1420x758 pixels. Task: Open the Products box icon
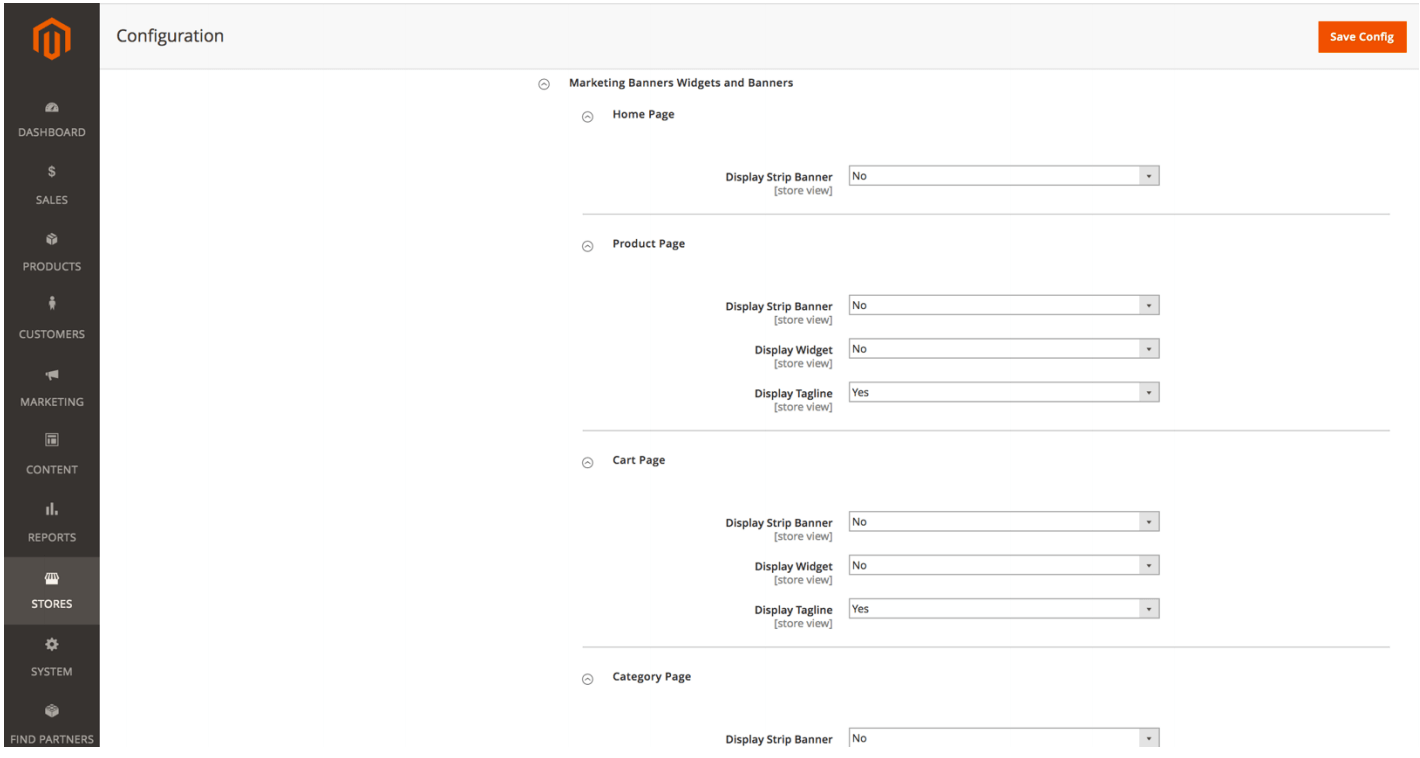[x=52, y=240]
